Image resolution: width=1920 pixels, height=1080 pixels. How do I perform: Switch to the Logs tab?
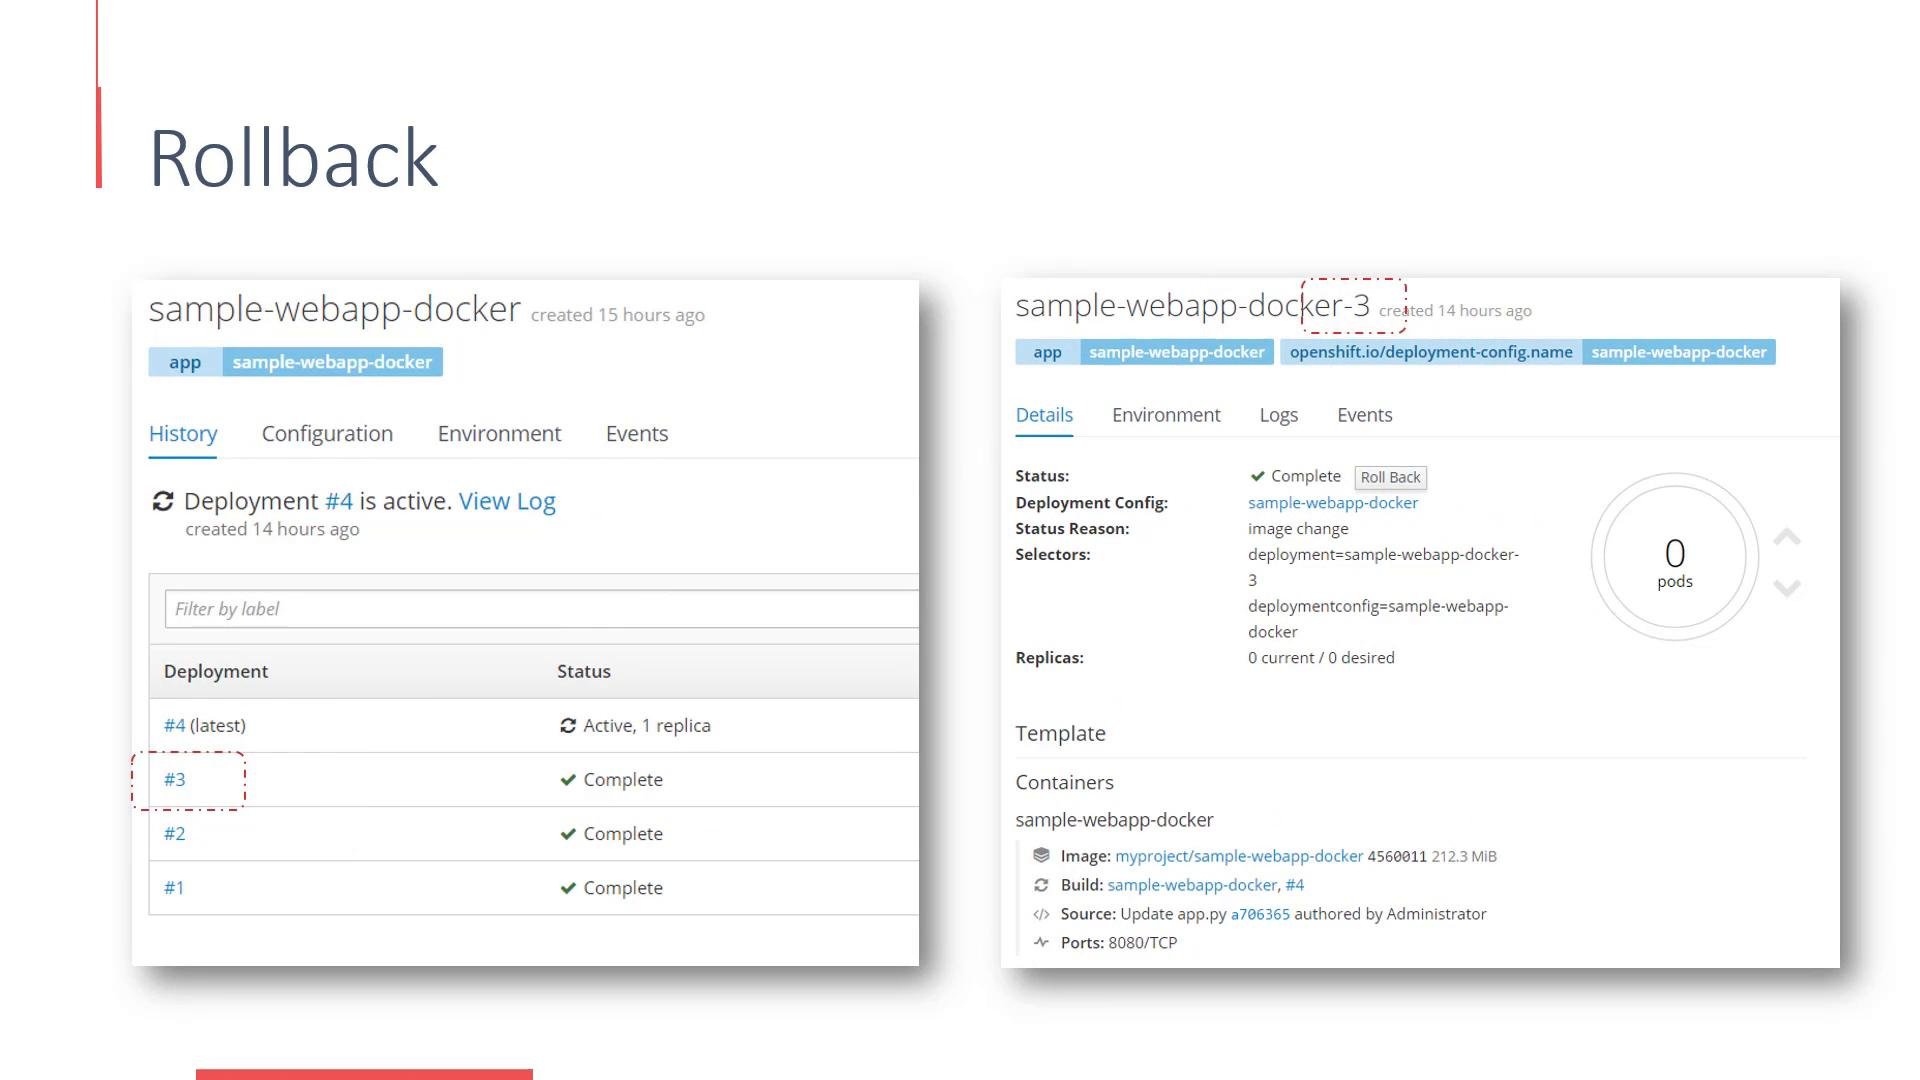pyautogui.click(x=1278, y=415)
